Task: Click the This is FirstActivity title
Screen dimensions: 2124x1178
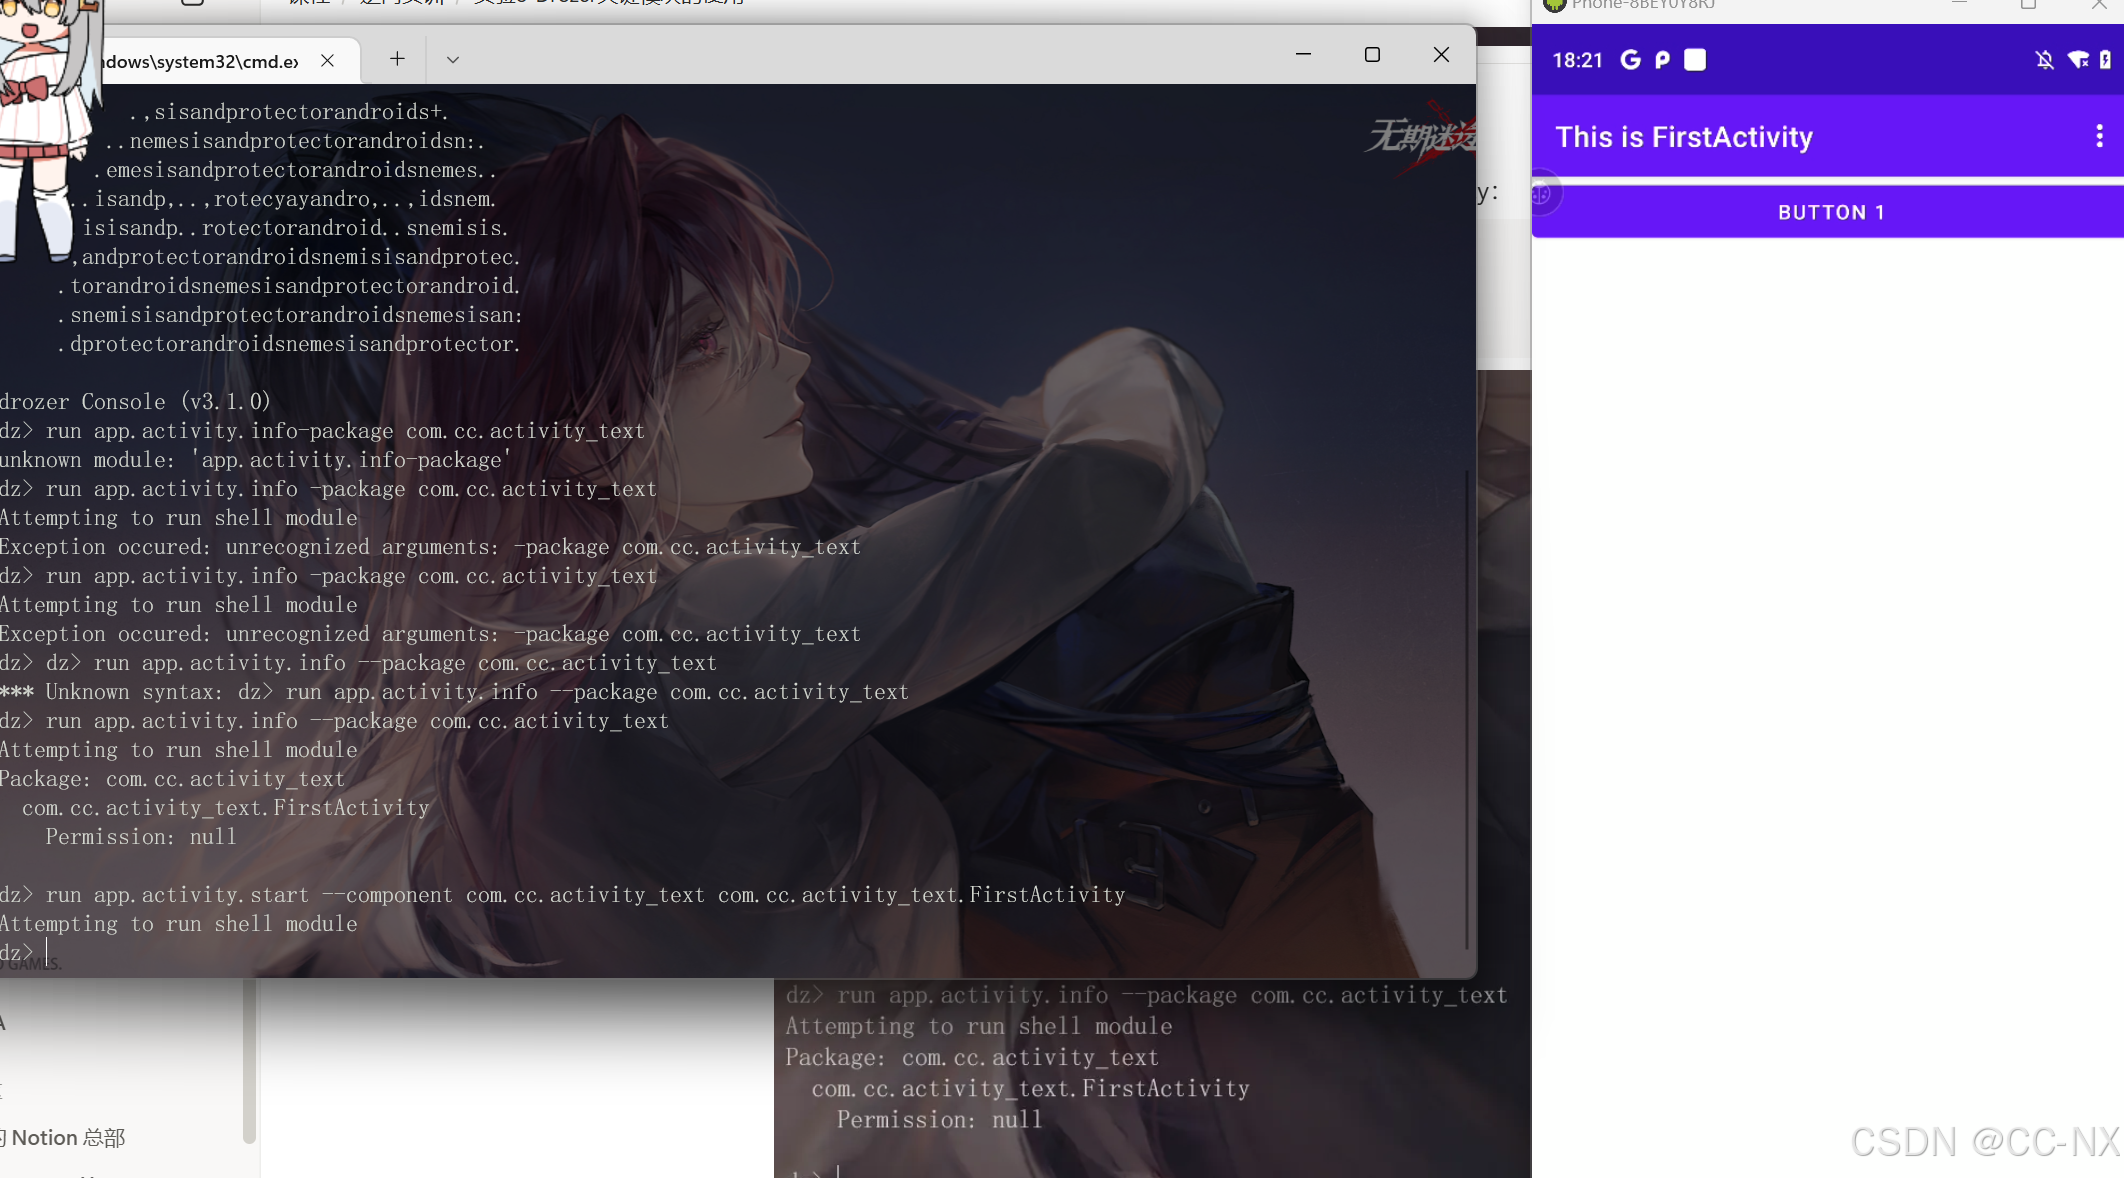Action: tap(1684, 137)
